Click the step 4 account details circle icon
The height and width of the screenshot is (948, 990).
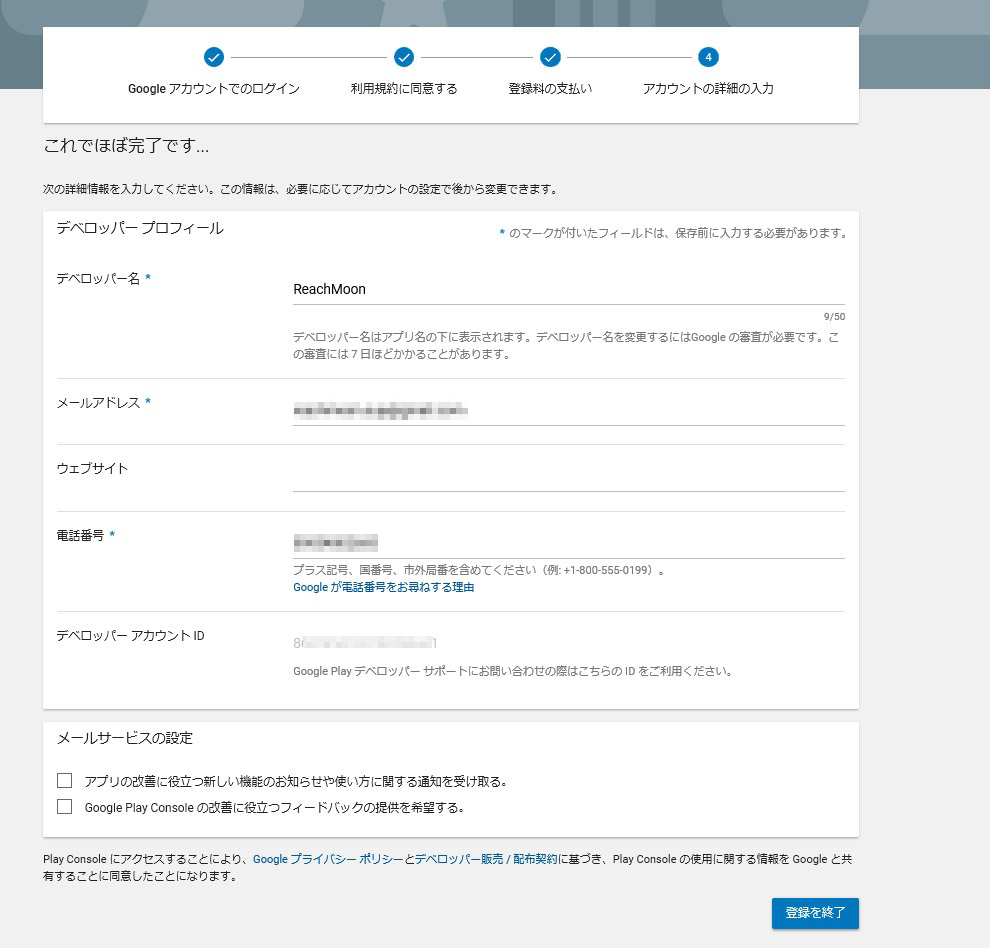coord(708,57)
